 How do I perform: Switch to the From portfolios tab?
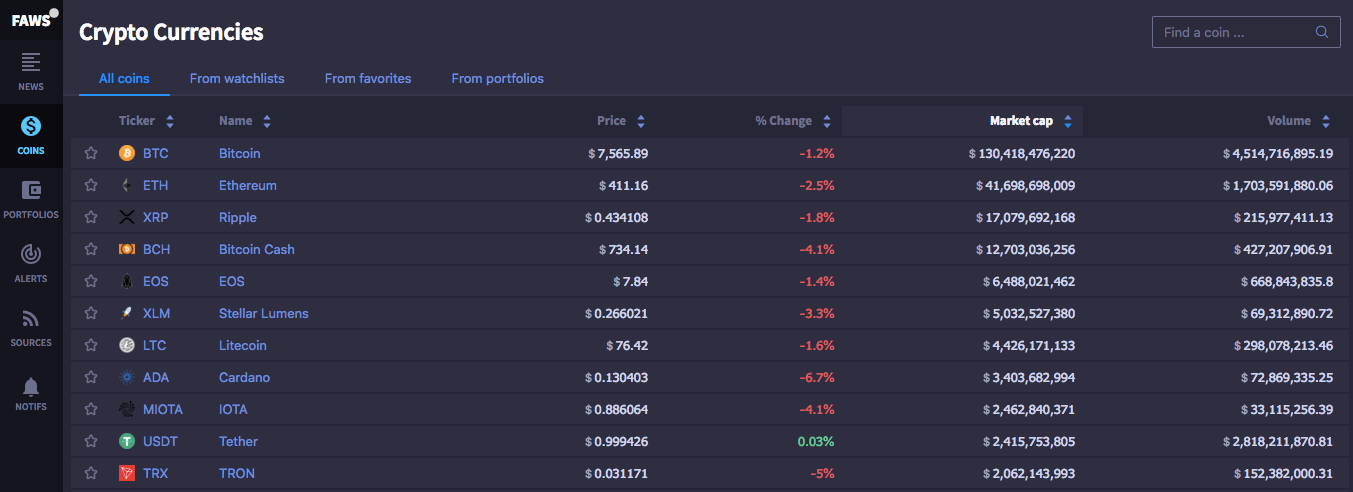click(x=498, y=78)
